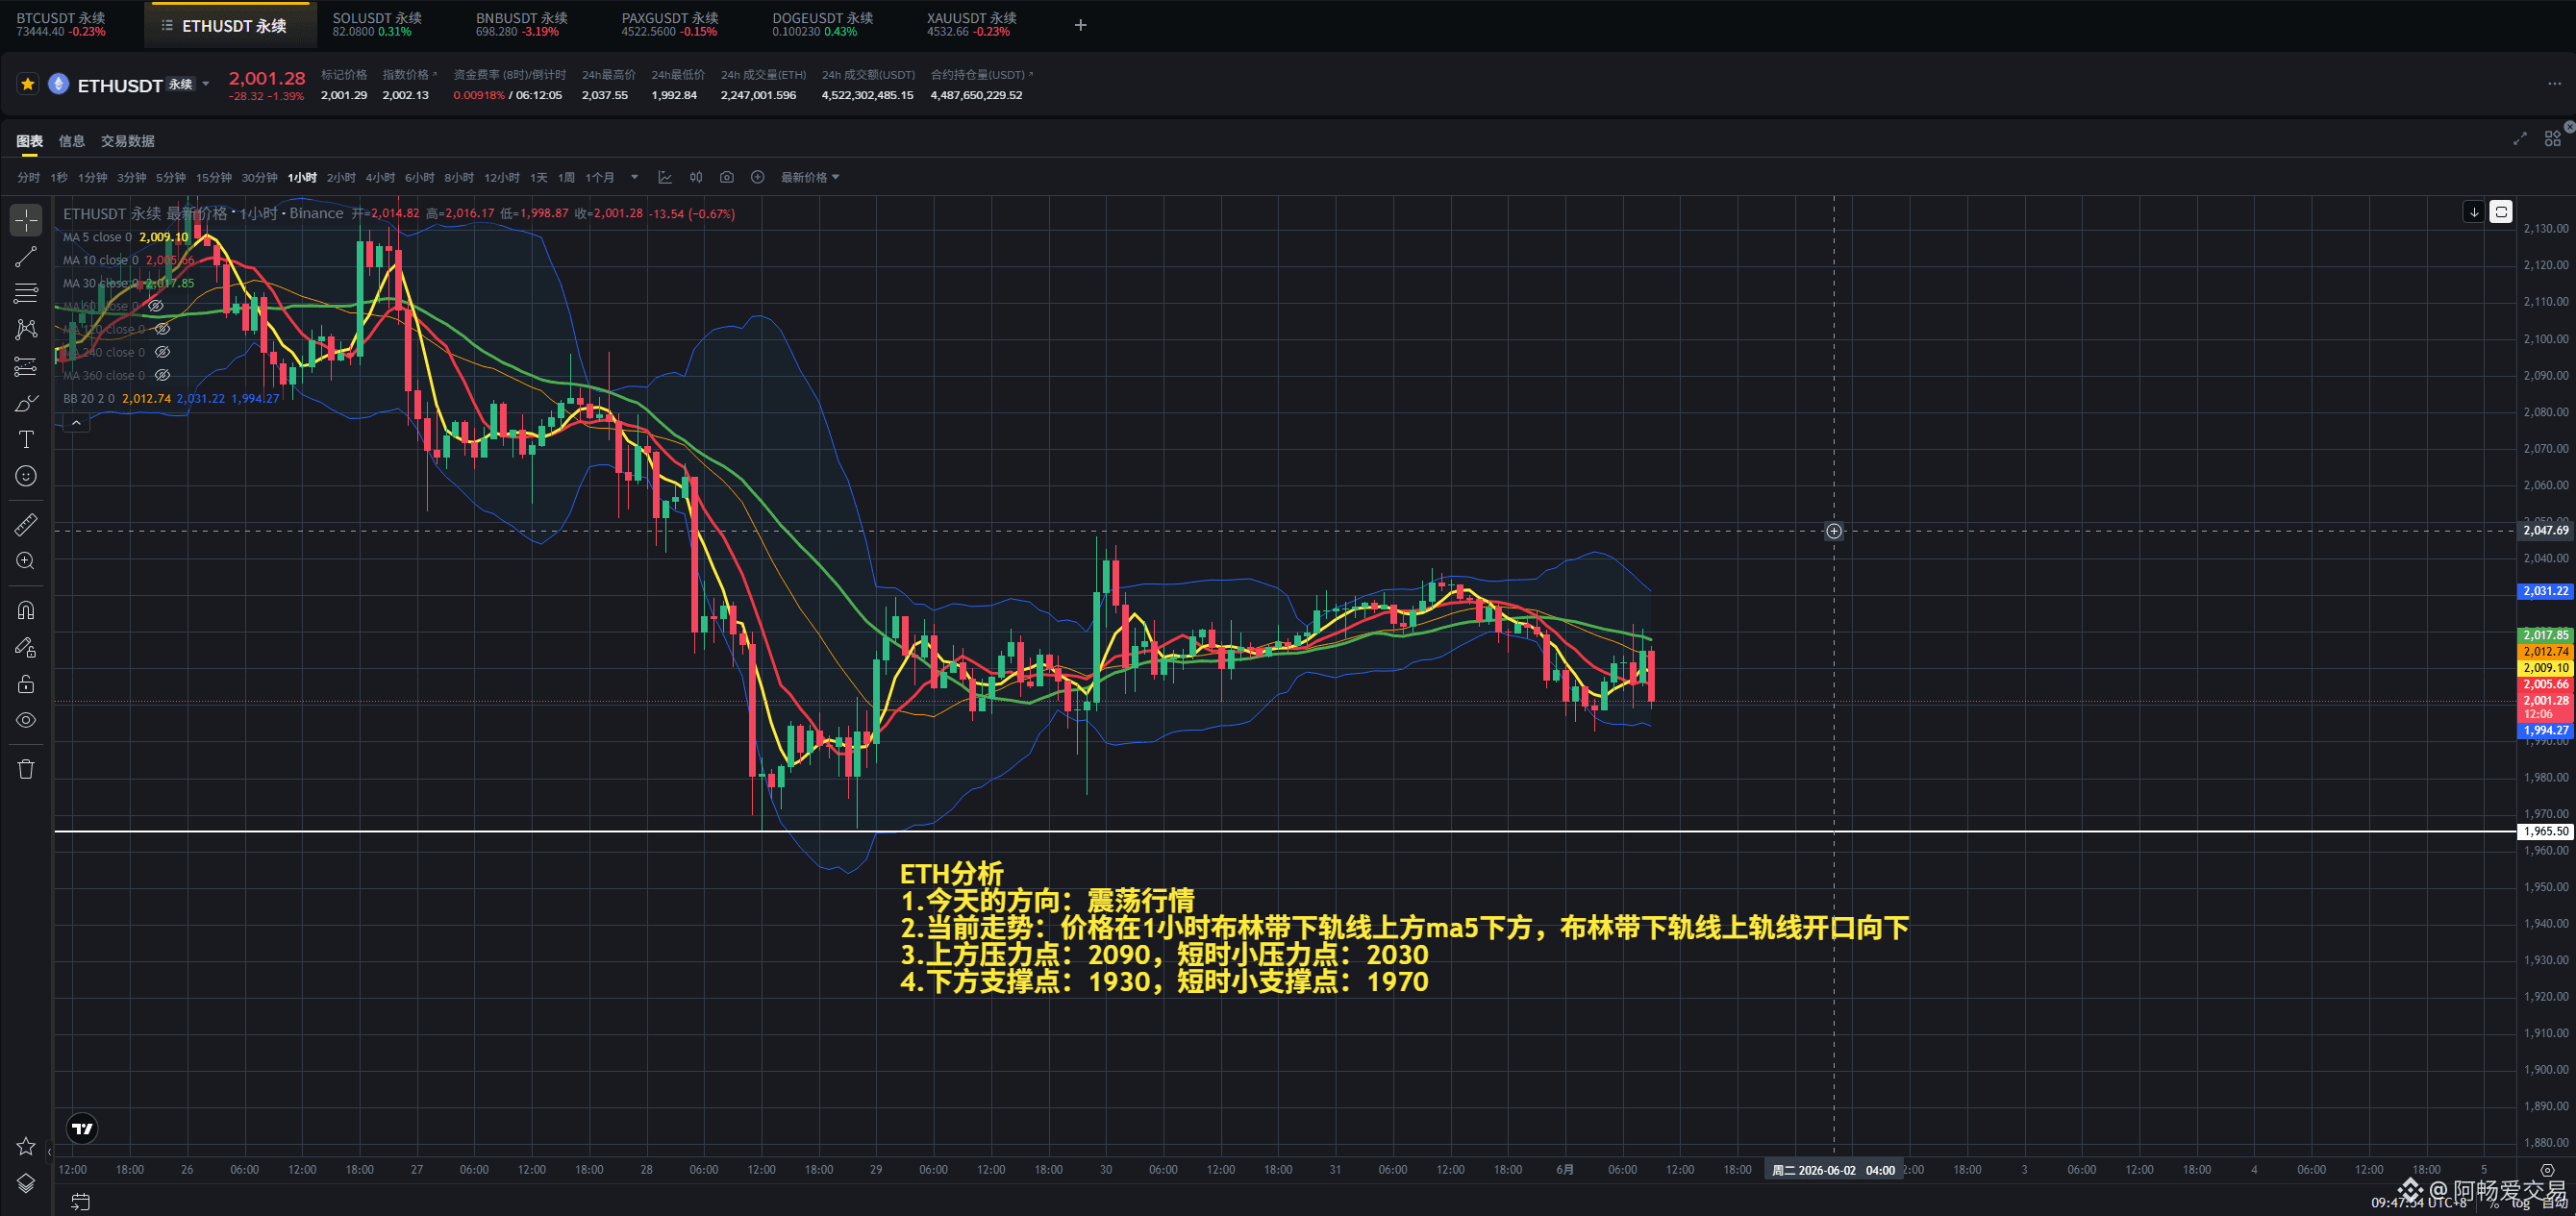Viewport: 2576px width, 1216px height.
Task: Select the crosshair cursor tool
Action: [26, 220]
